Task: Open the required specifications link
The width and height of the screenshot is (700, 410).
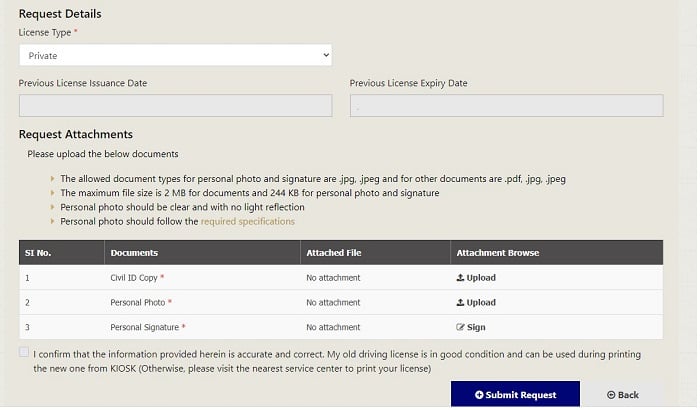Action: [248, 222]
